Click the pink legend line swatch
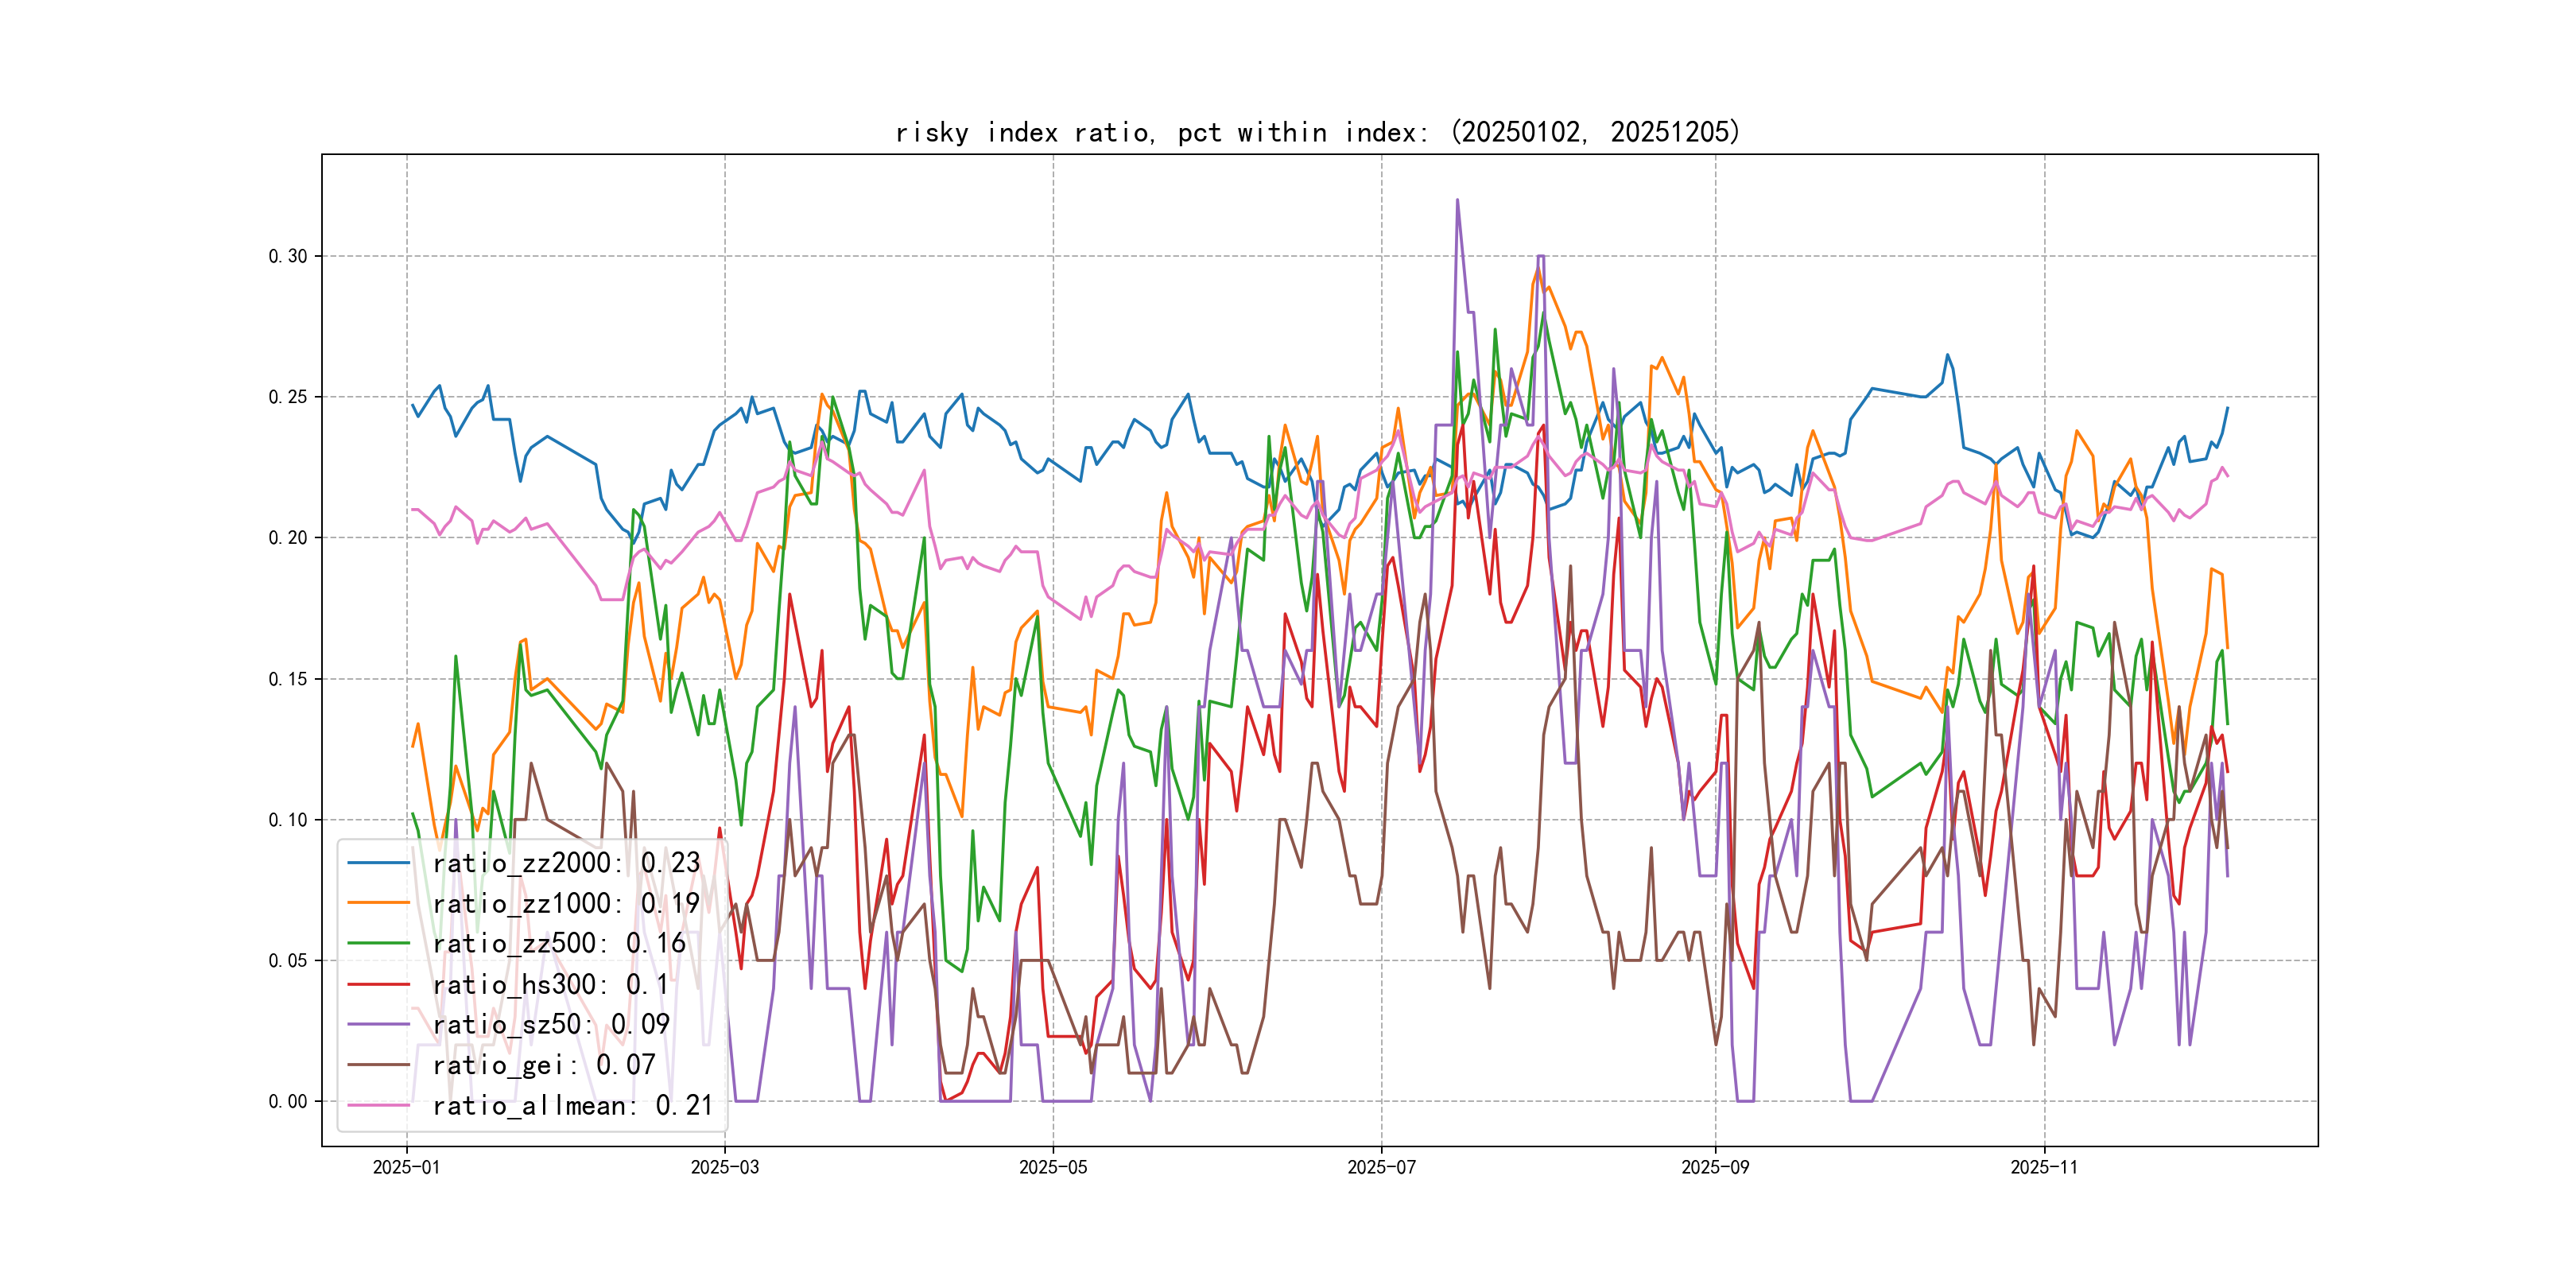This screenshot has width=2576, height=1288. (379, 1106)
